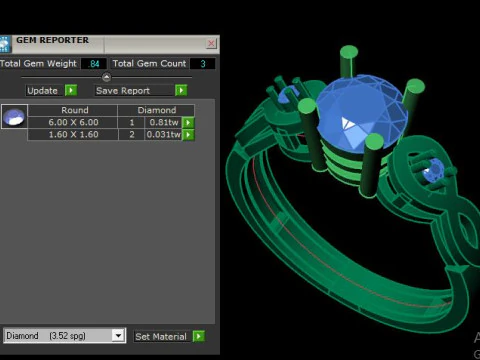480x360 pixels.
Task: Click the green arrow beside Save Report
Action: [181, 90]
